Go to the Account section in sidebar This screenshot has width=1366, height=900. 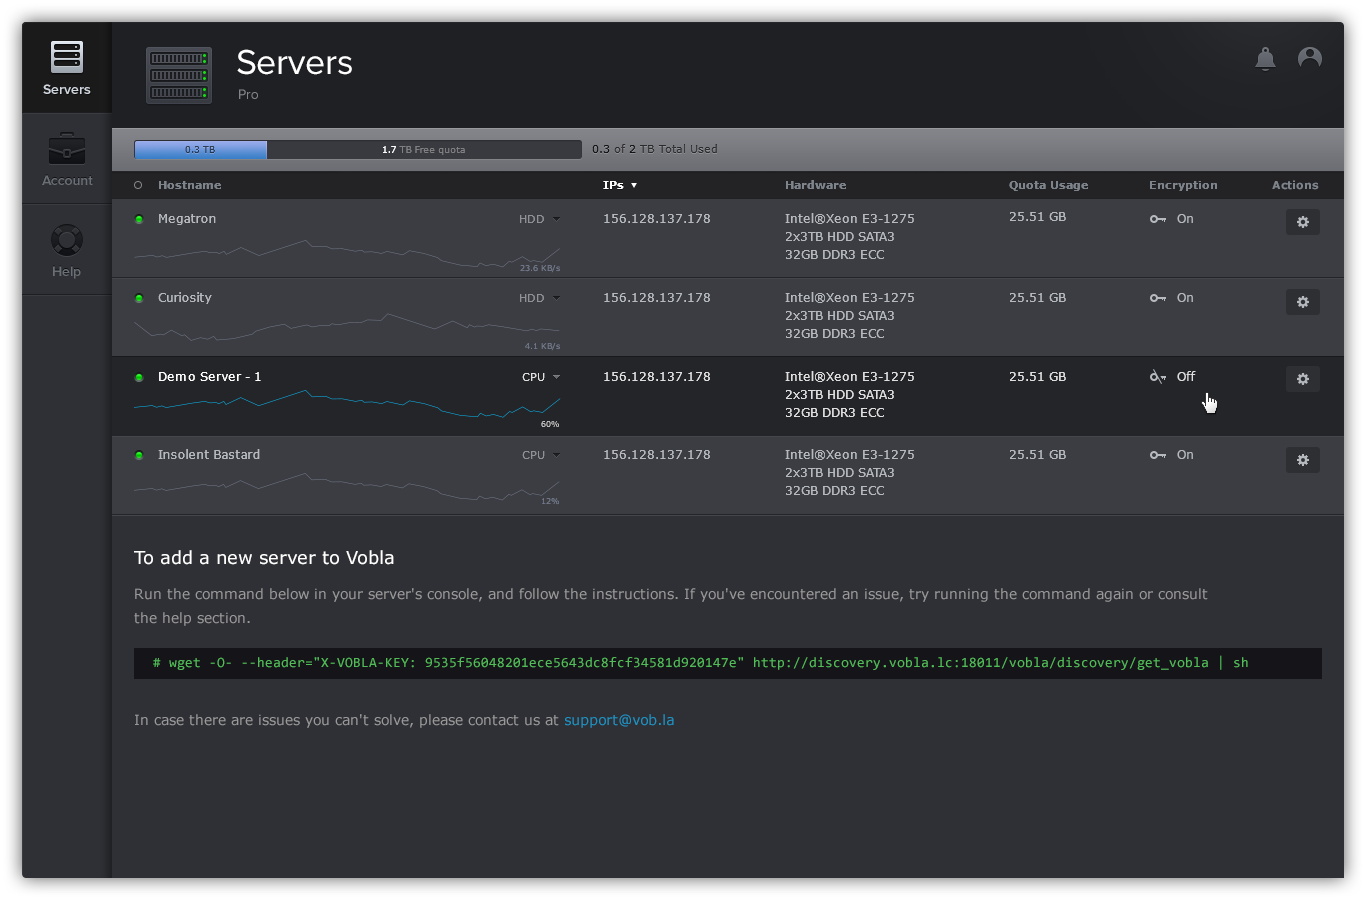[x=67, y=159]
